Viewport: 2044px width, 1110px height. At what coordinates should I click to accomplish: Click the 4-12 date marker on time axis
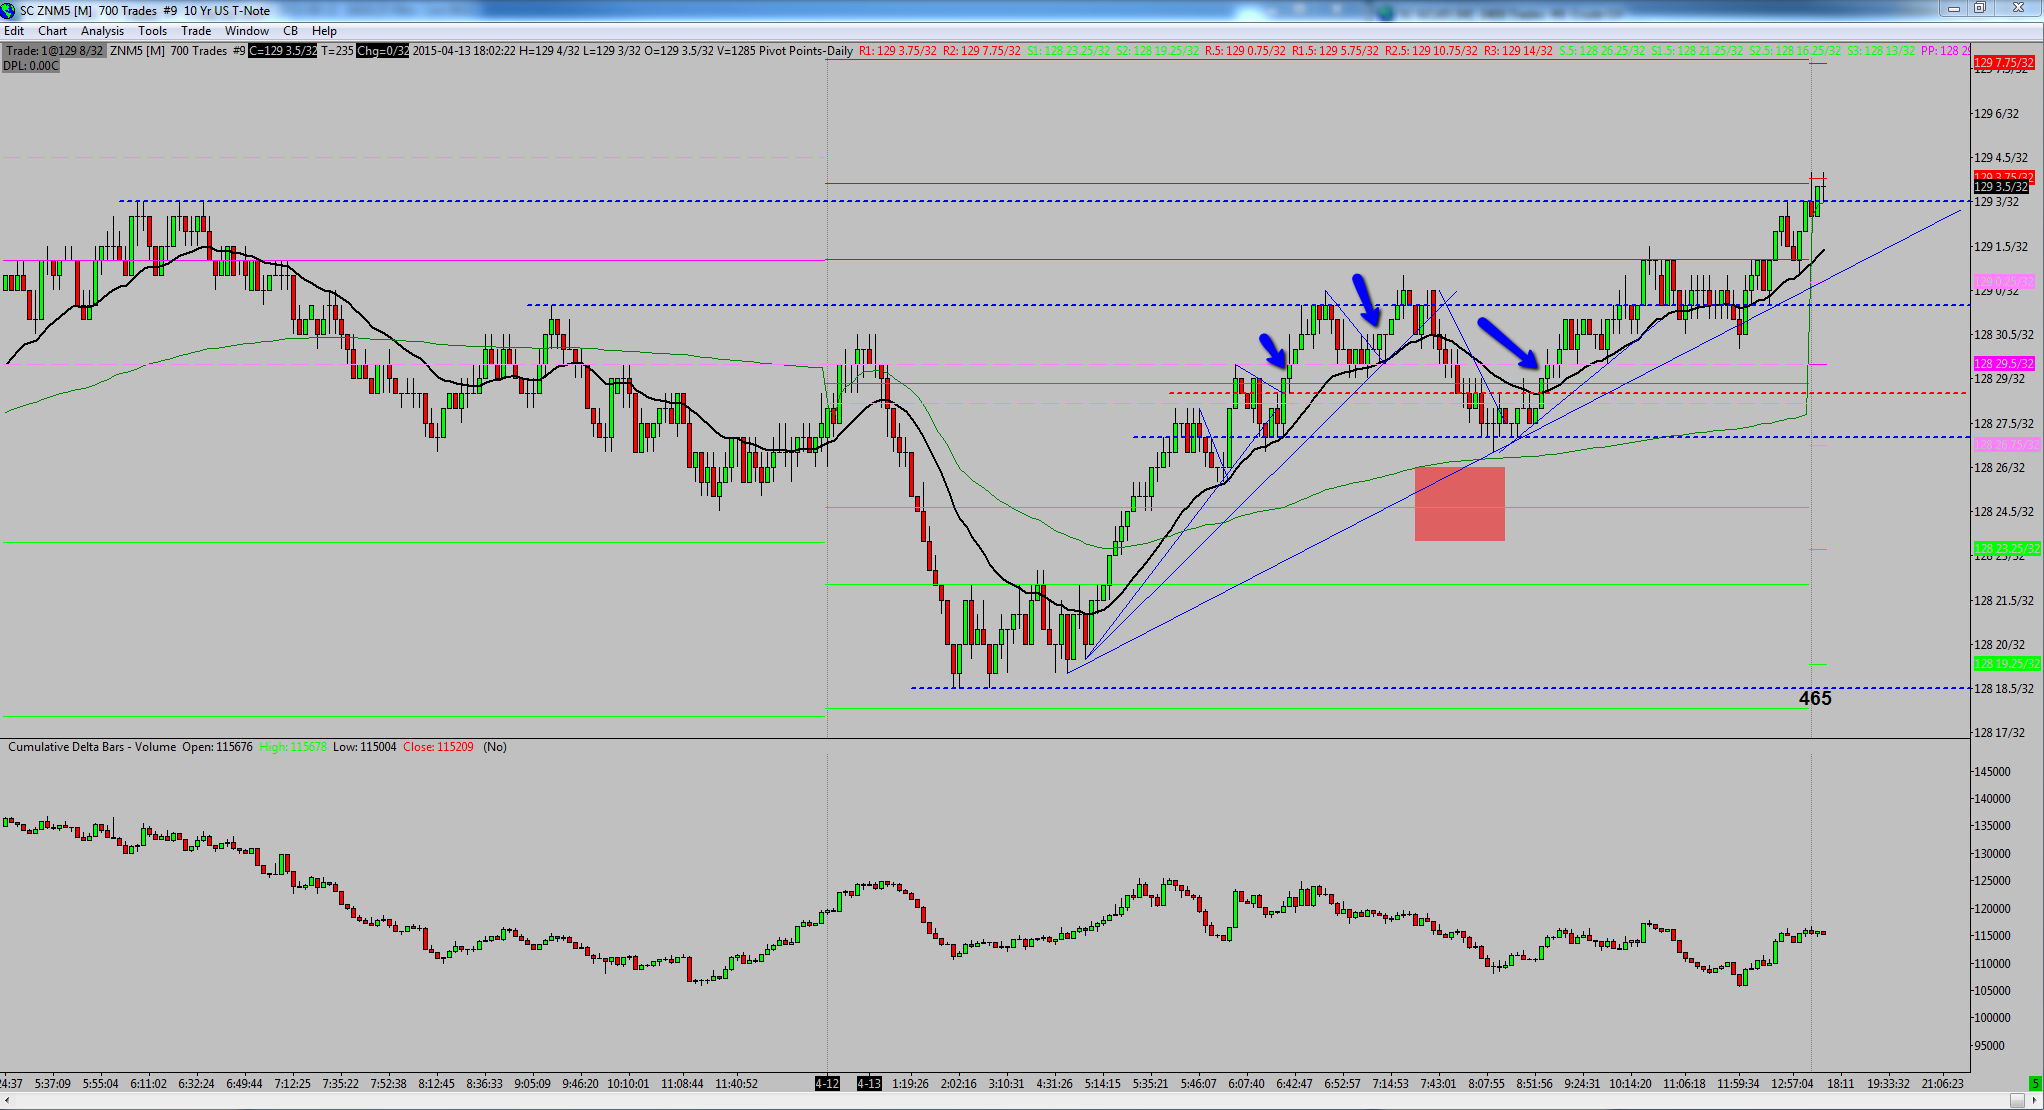(827, 1083)
